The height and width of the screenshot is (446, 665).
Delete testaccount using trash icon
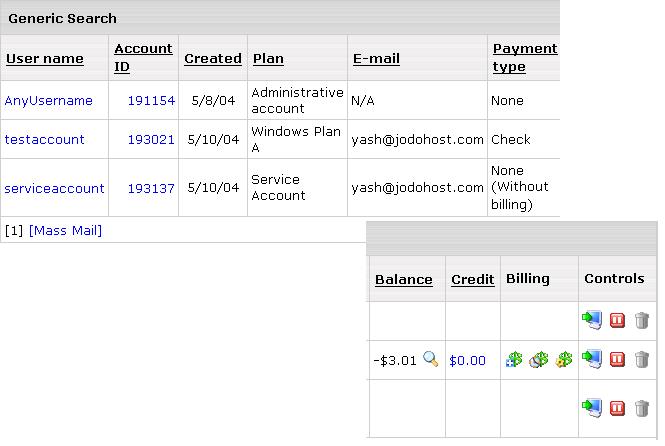point(642,360)
